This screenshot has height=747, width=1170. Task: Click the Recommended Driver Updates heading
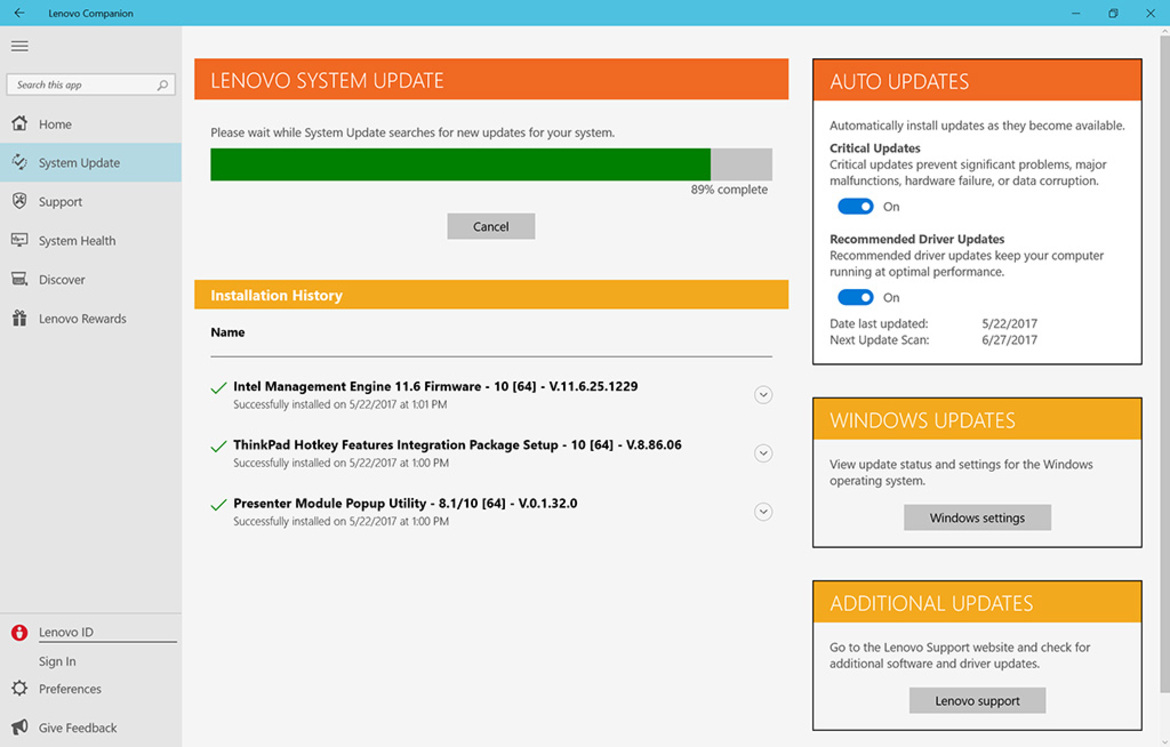pyautogui.click(x=917, y=240)
